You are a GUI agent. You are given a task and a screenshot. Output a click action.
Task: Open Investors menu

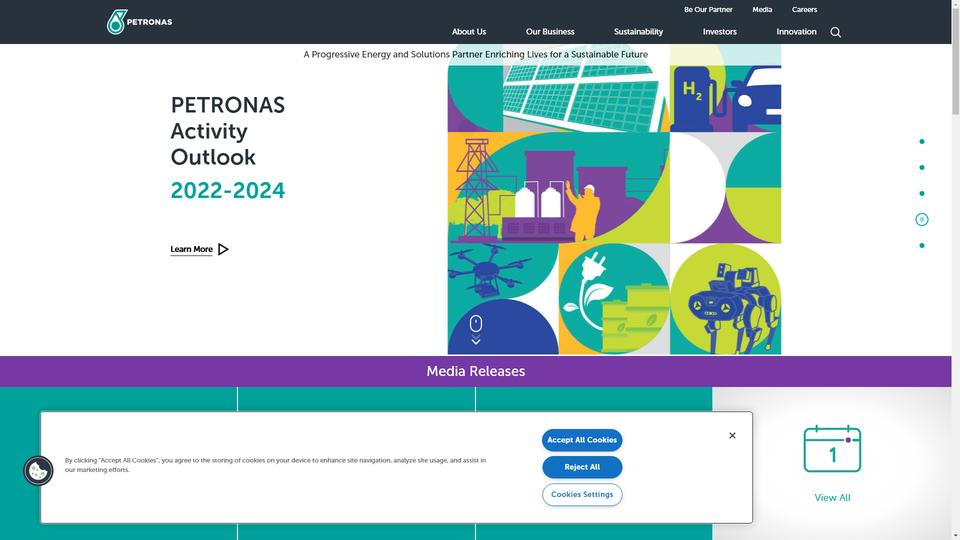[x=719, y=32]
